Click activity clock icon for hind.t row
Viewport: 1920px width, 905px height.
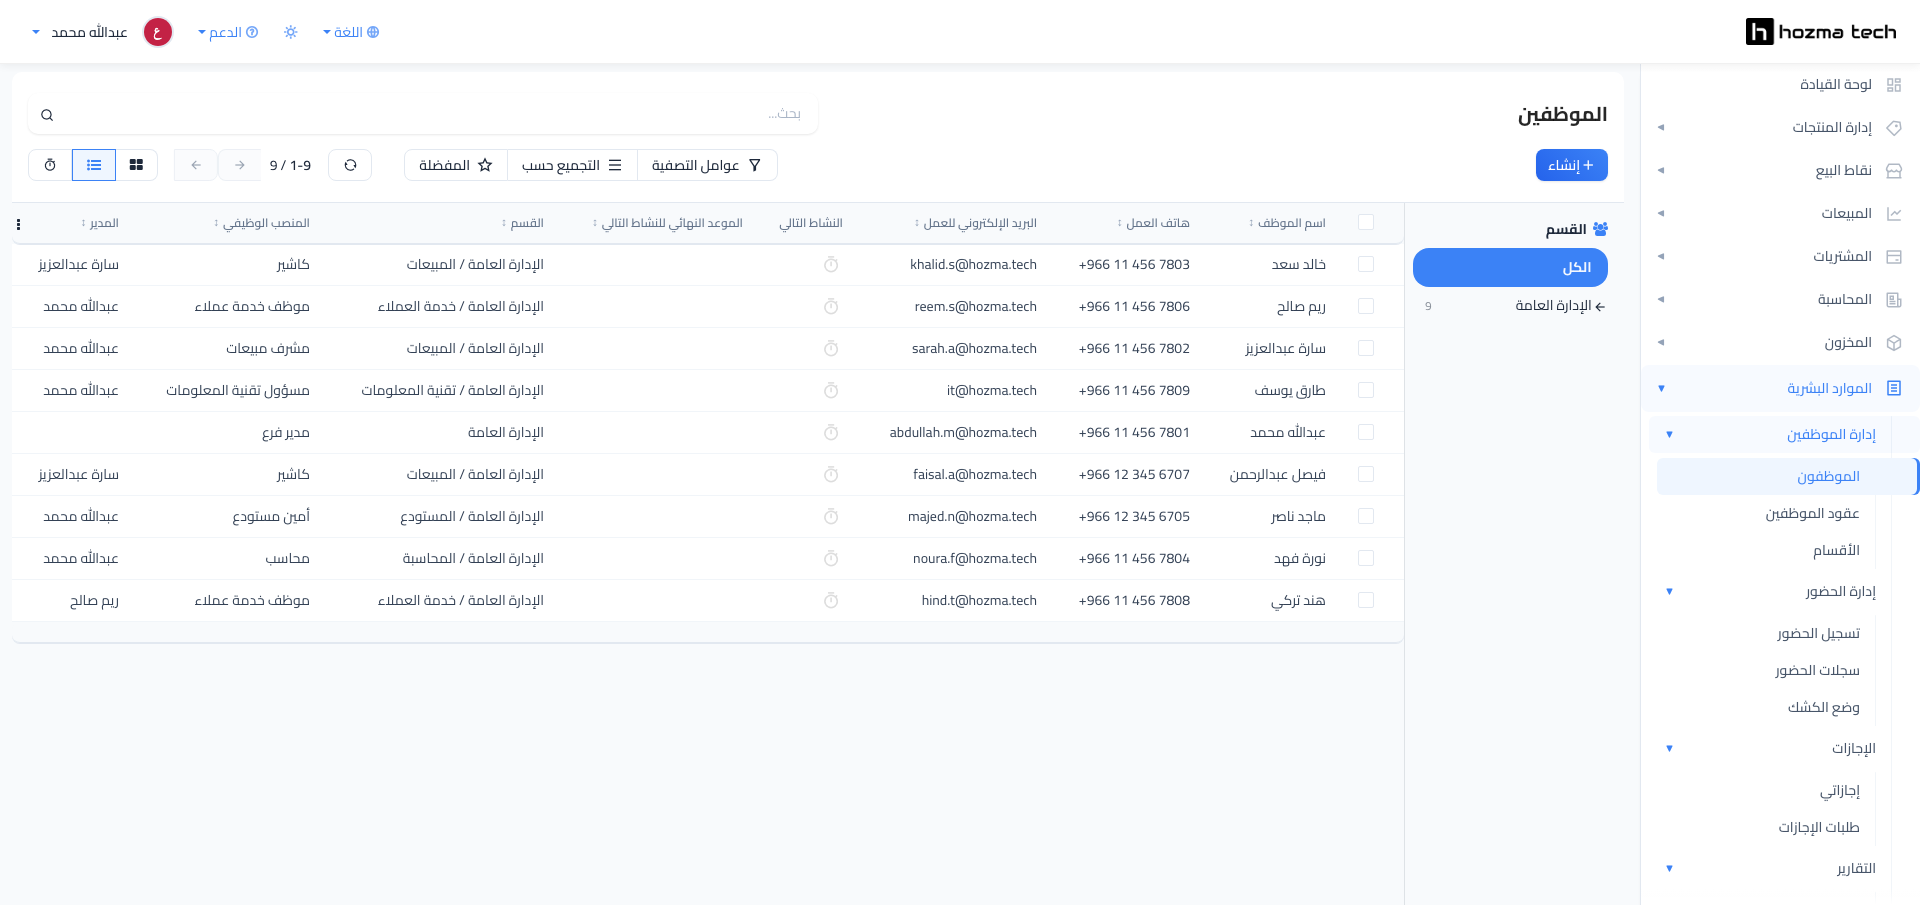click(x=831, y=601)
